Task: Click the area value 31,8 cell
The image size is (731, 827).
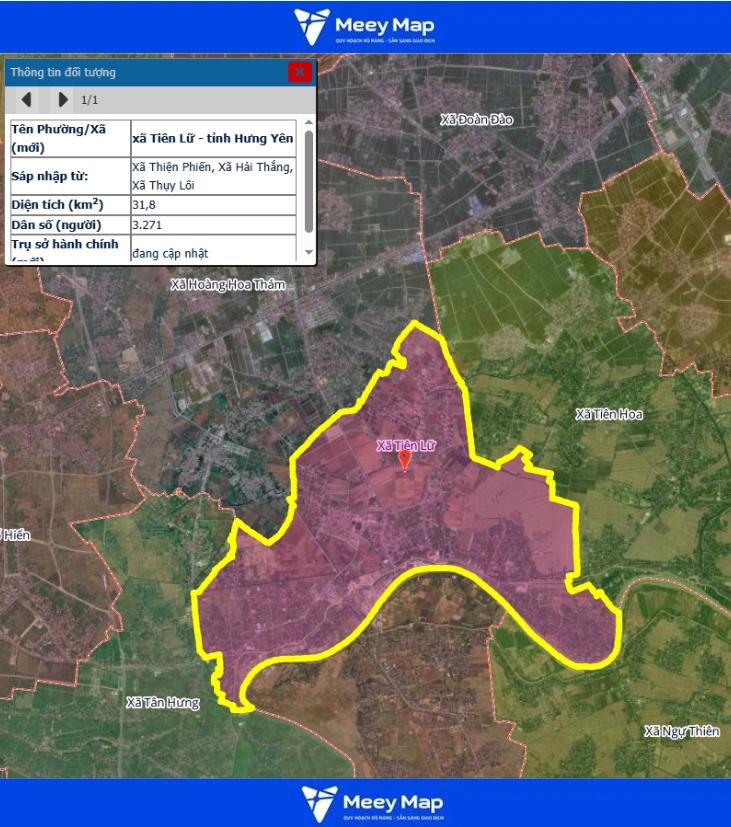Action: 213,204
